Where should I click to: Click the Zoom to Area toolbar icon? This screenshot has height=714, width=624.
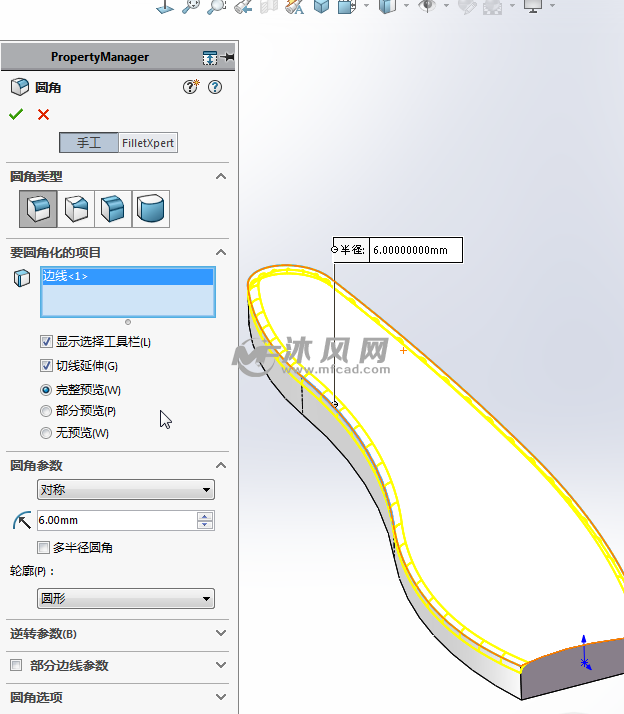[216, 6]
